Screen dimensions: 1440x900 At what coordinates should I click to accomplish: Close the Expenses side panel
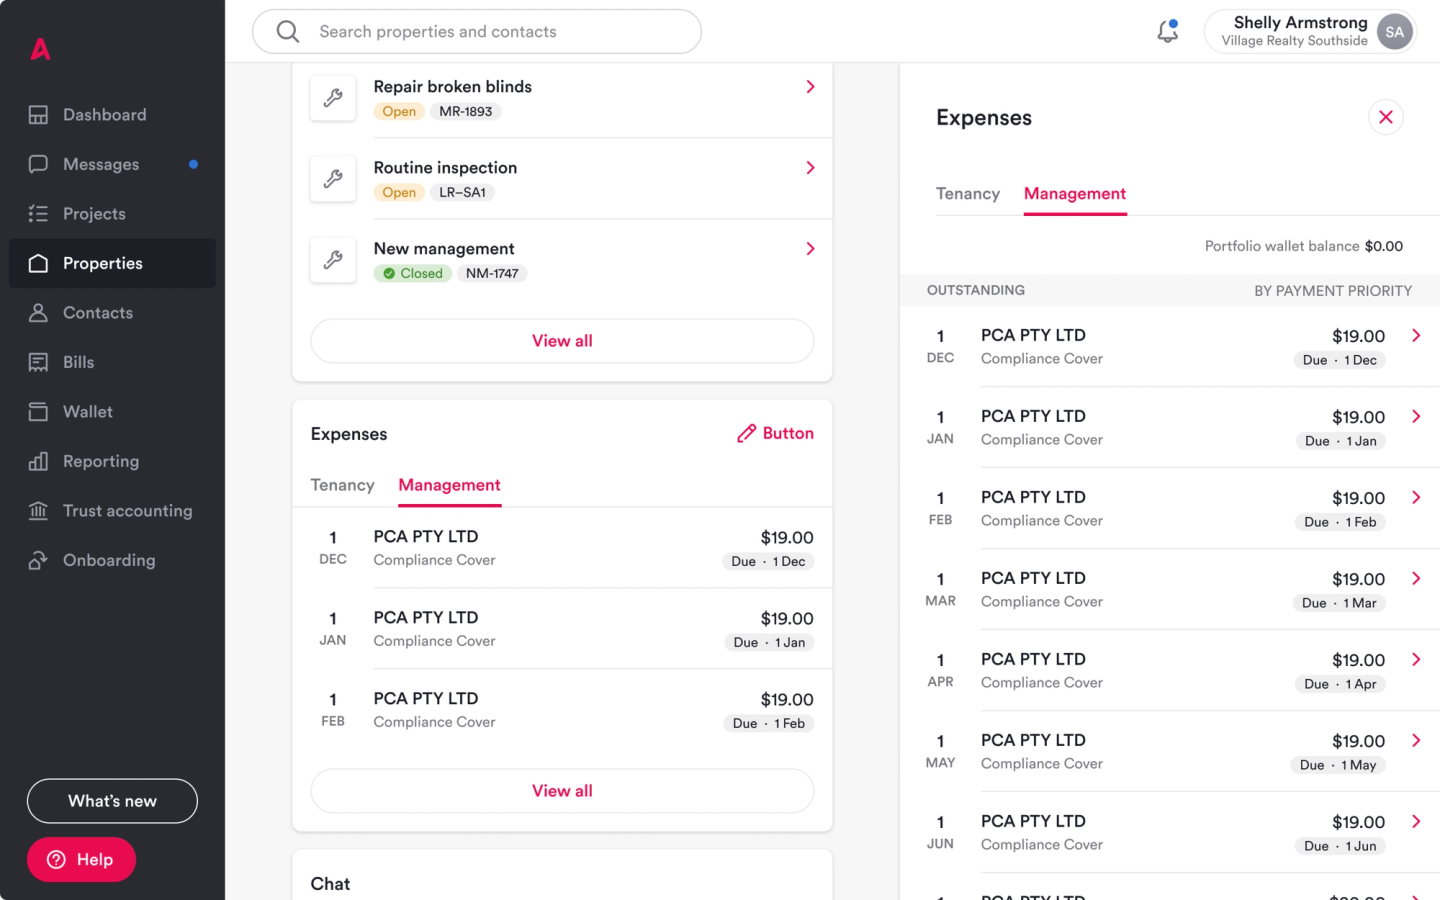click(1385, 117)
